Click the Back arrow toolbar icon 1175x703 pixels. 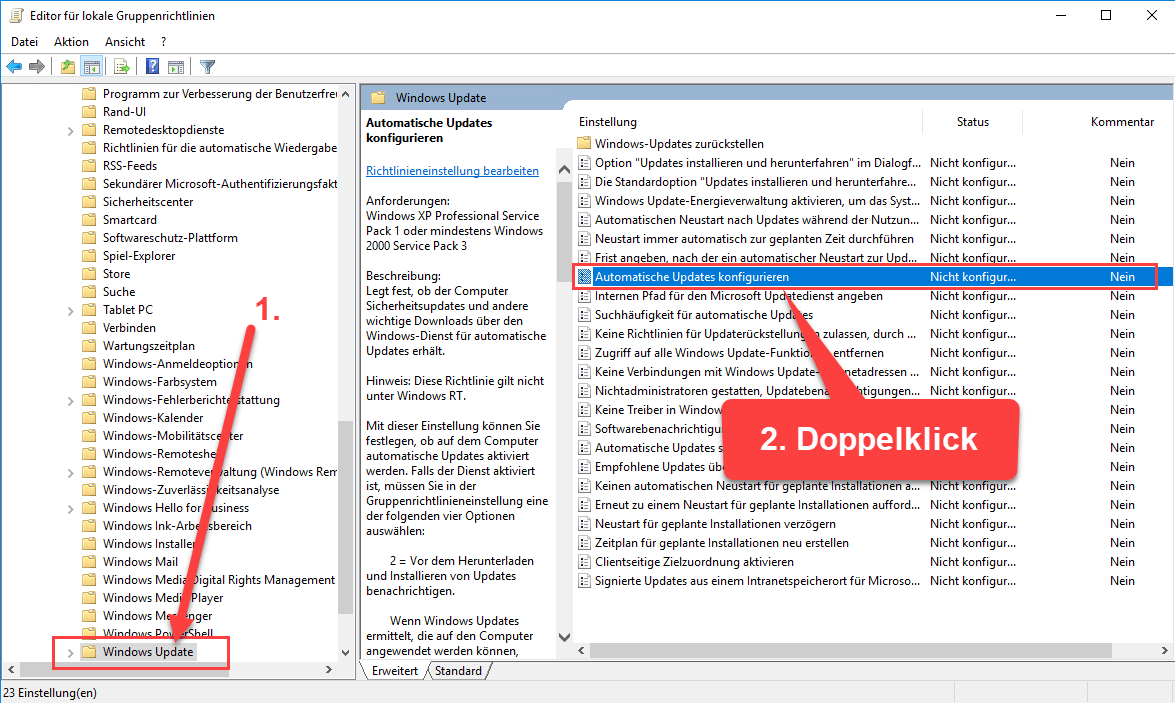point(13,67)
